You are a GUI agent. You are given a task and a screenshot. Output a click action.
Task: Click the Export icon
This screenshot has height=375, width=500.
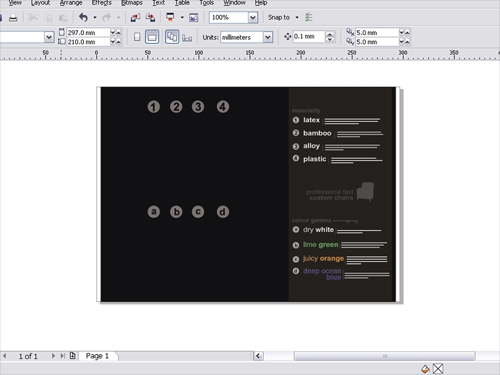pyautogui.click(x=150, y=18)
